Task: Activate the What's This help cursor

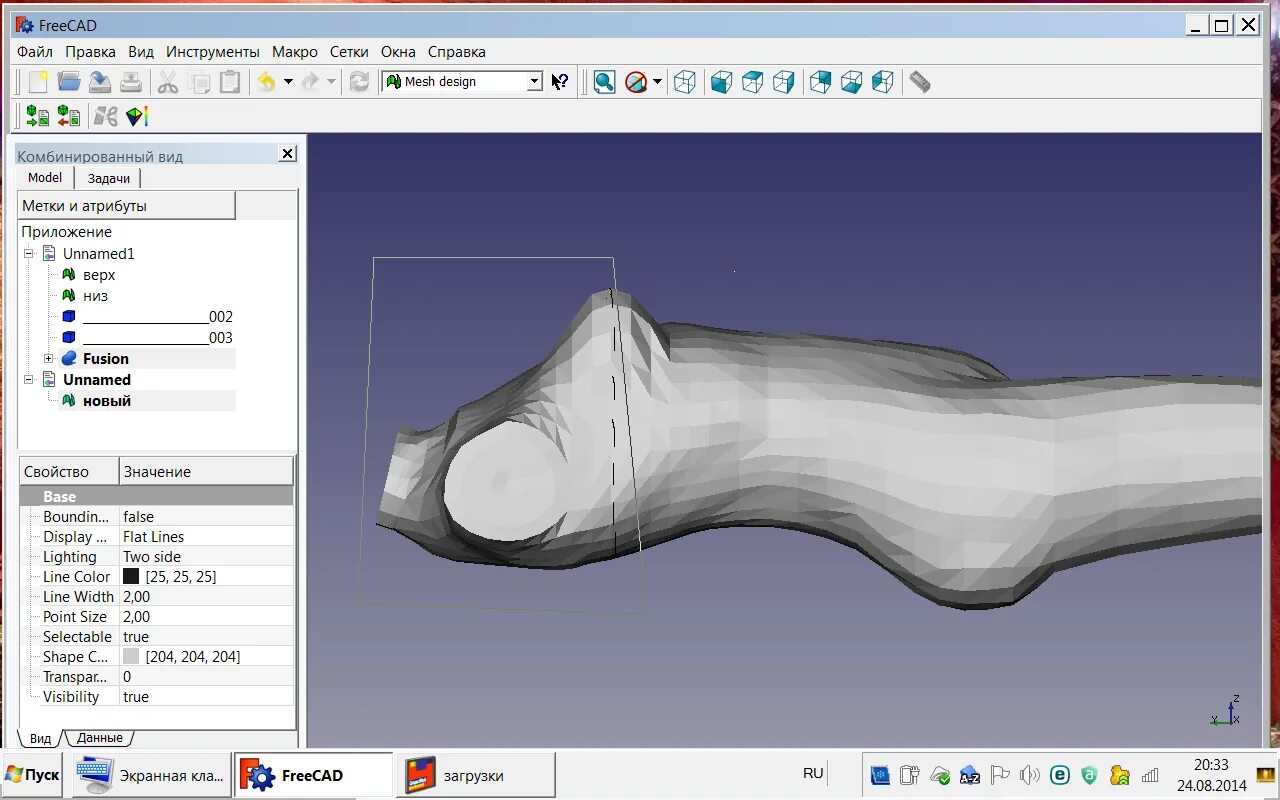Action: click(x=560, y=82)
